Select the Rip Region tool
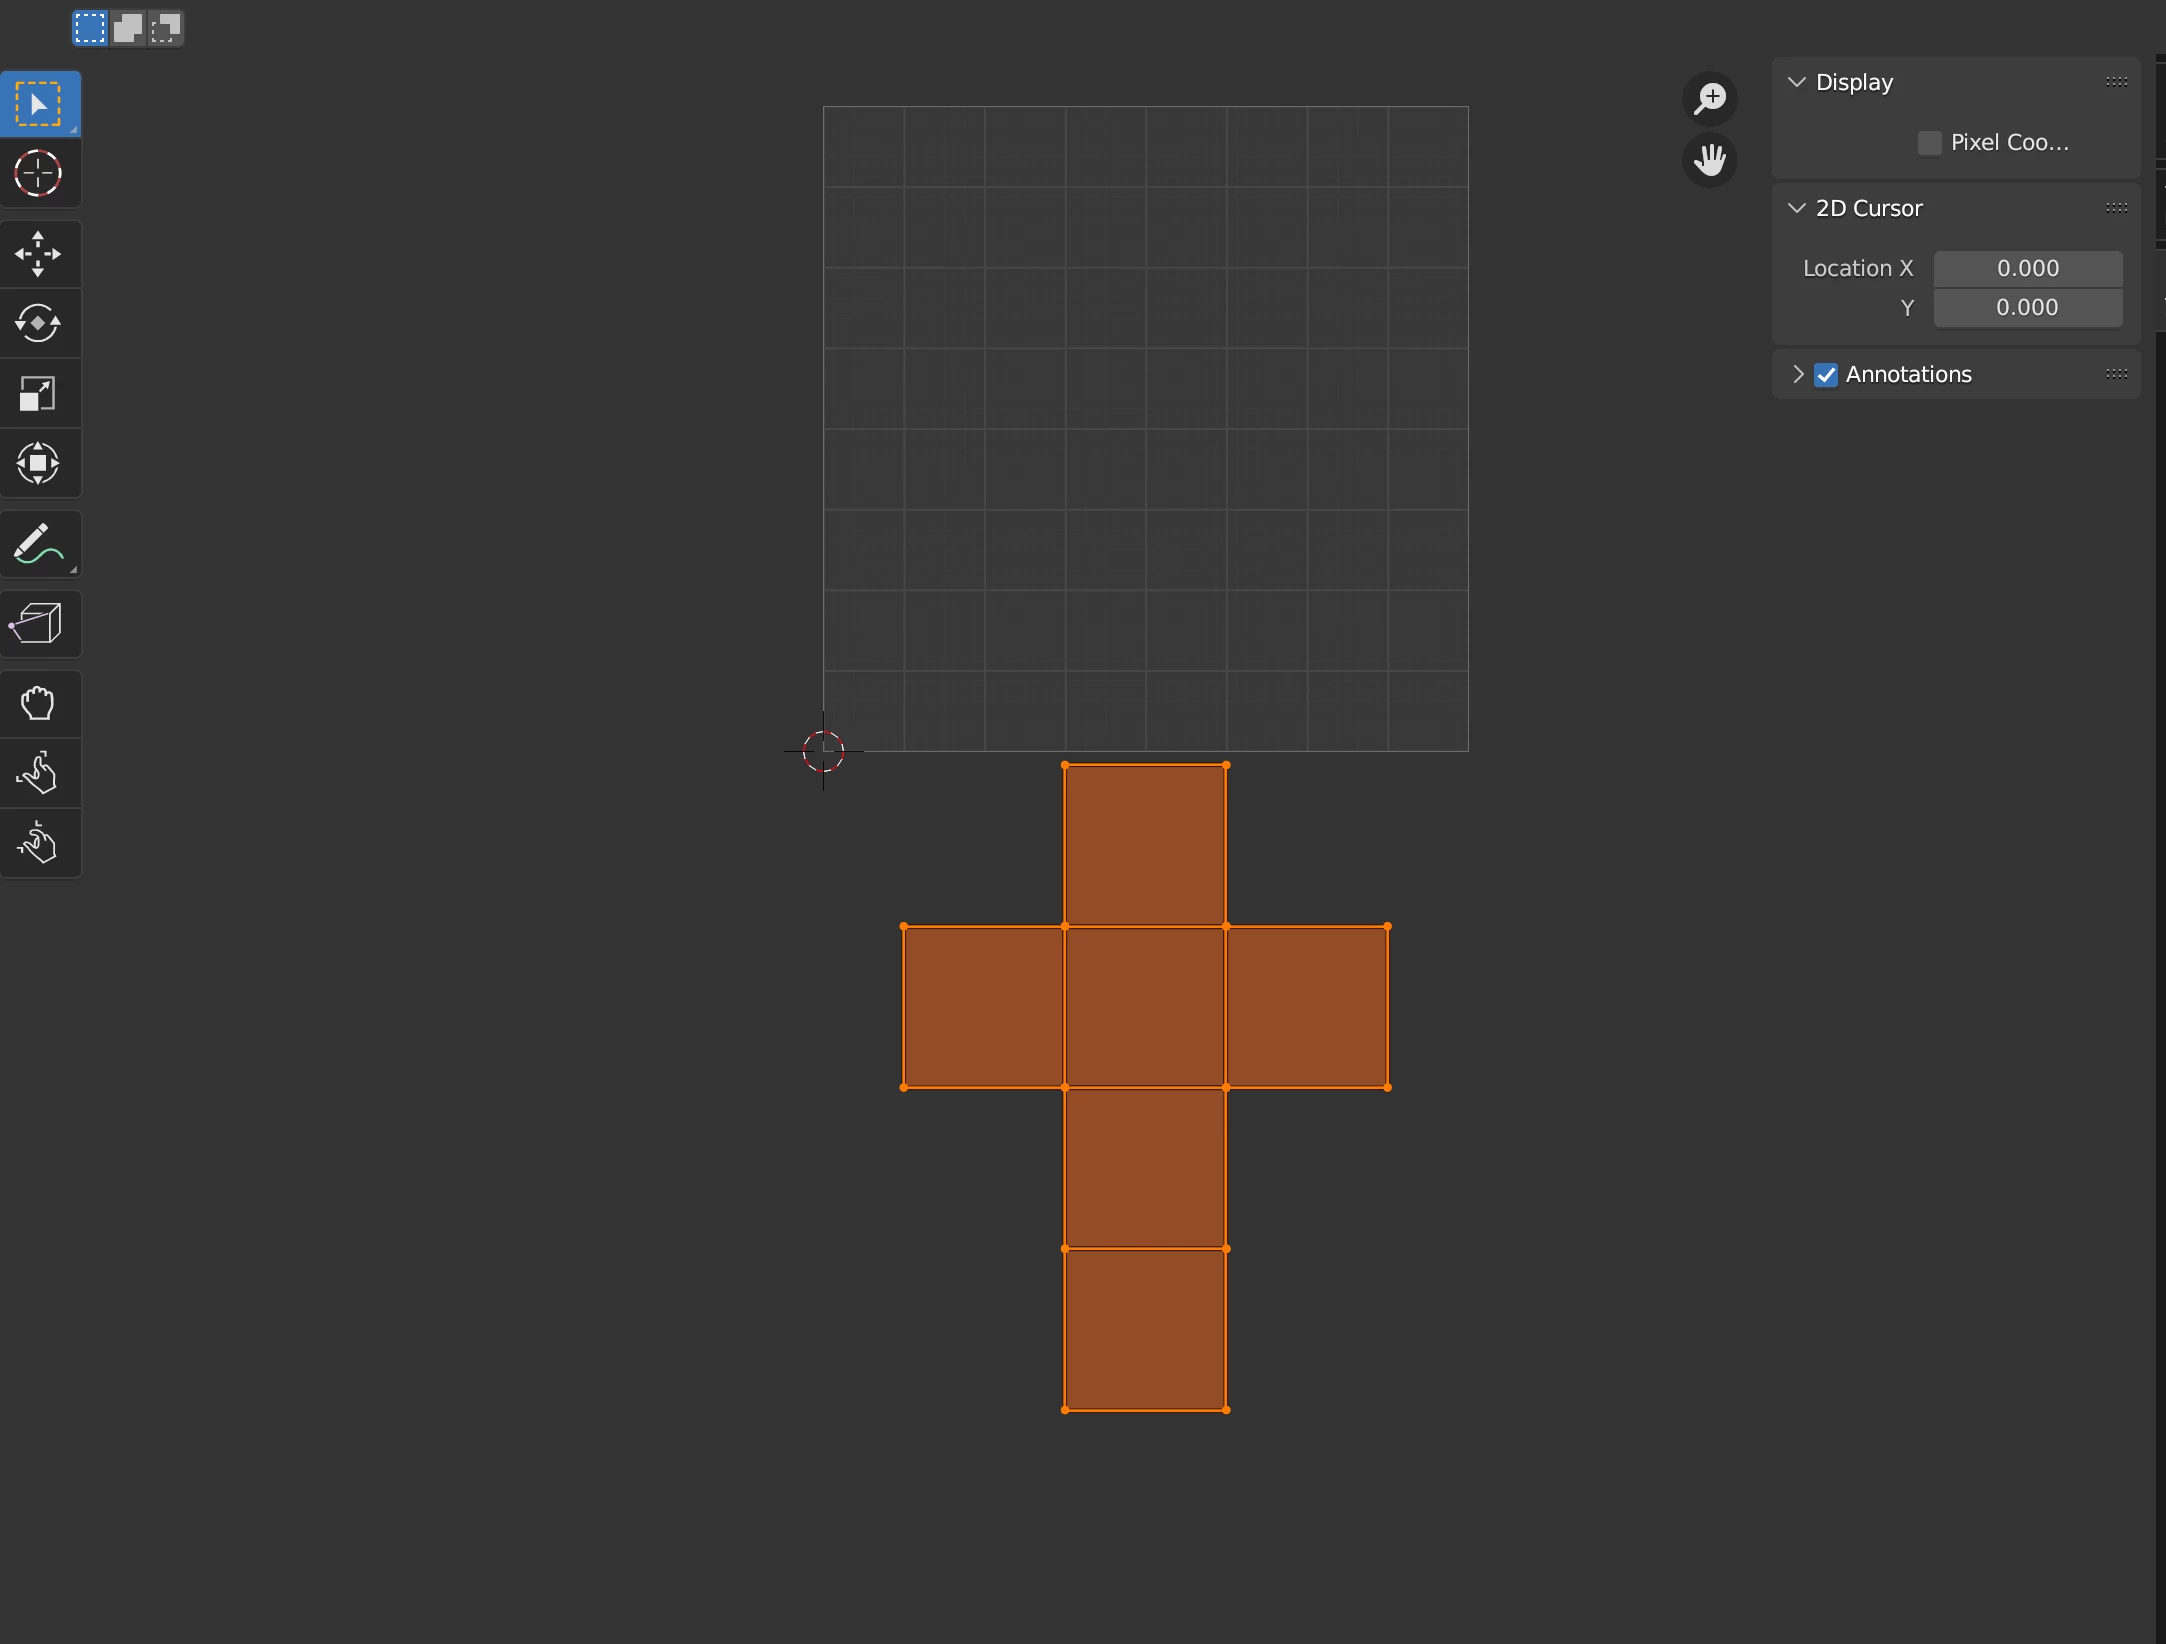 click(x=39, y=624)
